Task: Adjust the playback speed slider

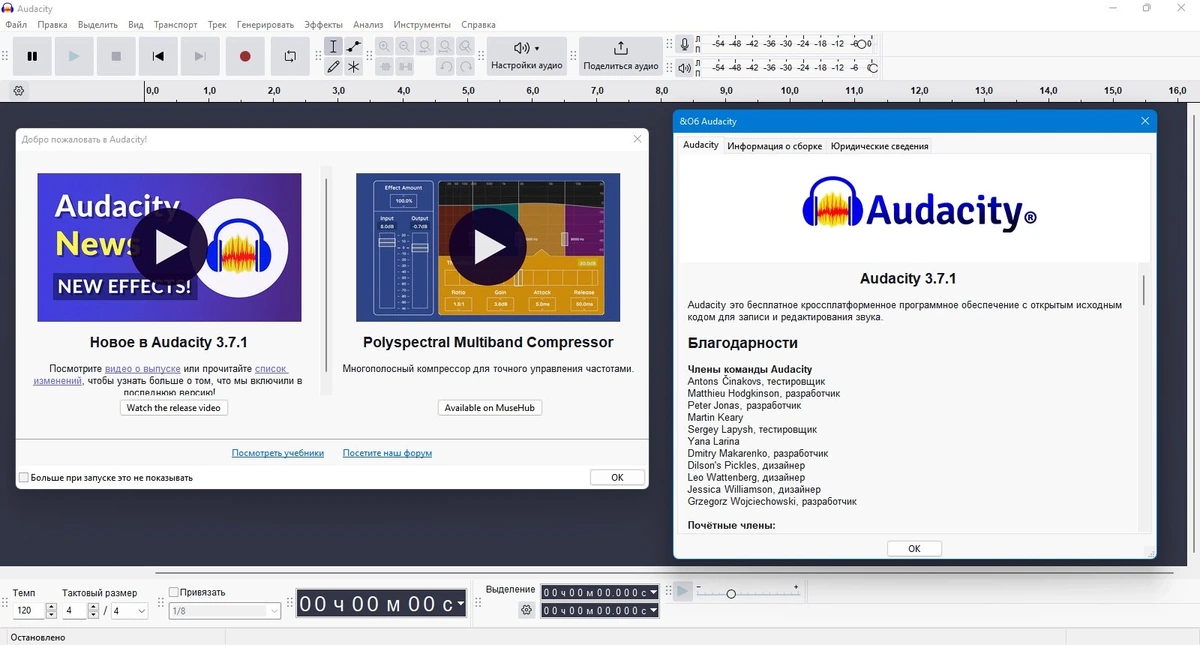Action: (731, 594)
